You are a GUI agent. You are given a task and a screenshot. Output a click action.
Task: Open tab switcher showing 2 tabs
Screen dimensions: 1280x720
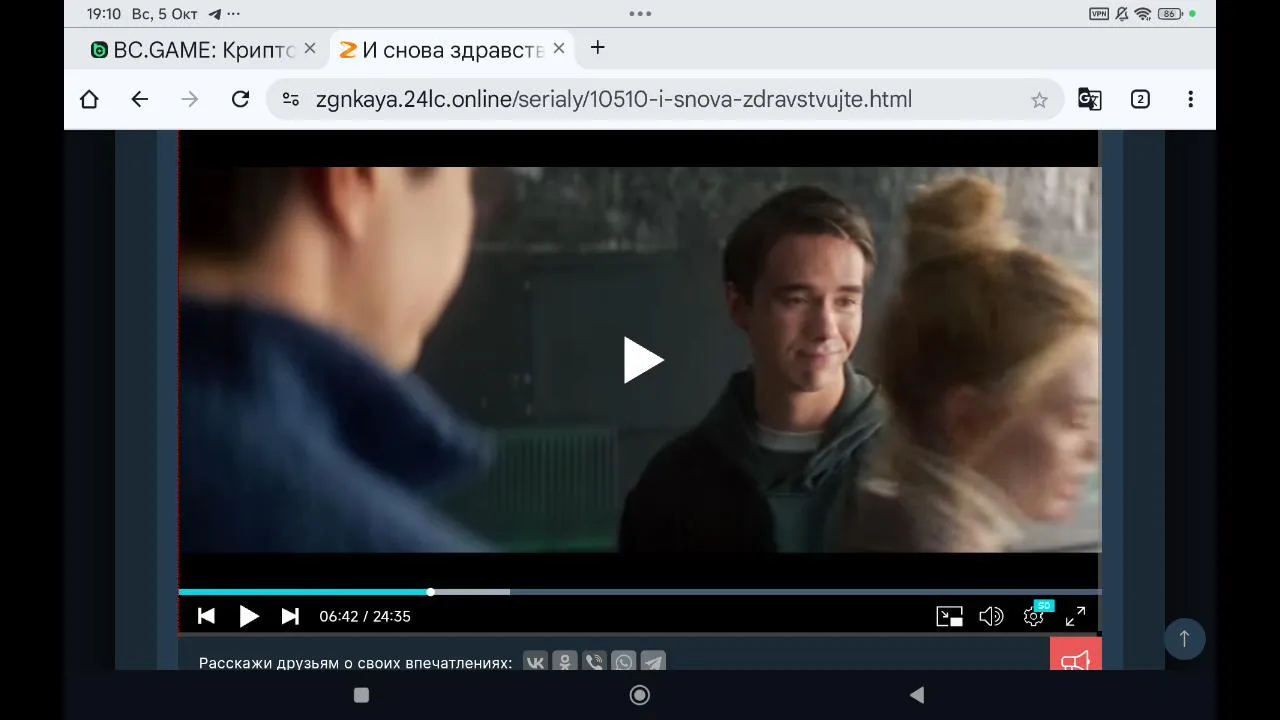[x=1140, y=99]
